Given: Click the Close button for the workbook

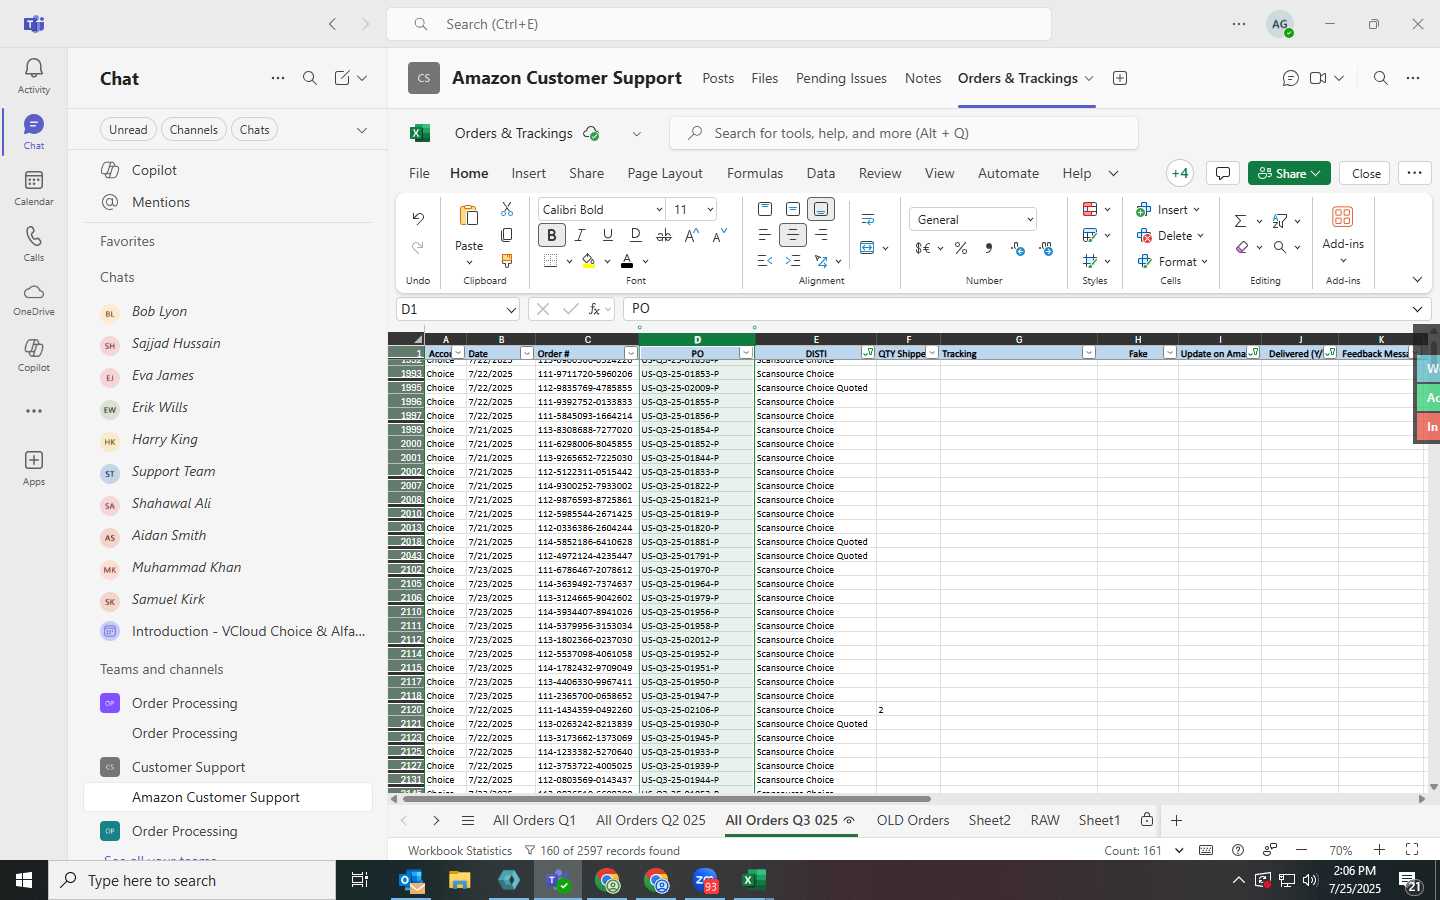Looking at the screenshot, I should coord(1366,173).
